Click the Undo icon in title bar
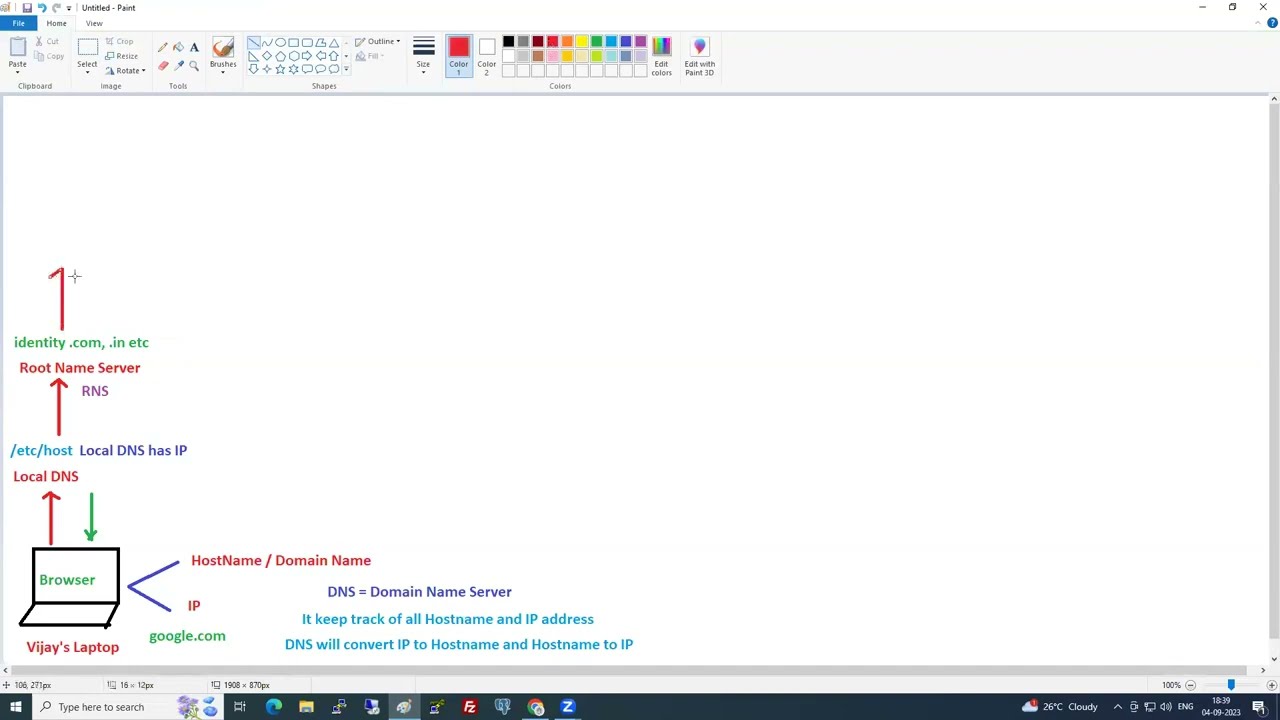The height and width of the screenshot is (720, 1280). coord(42,7)
